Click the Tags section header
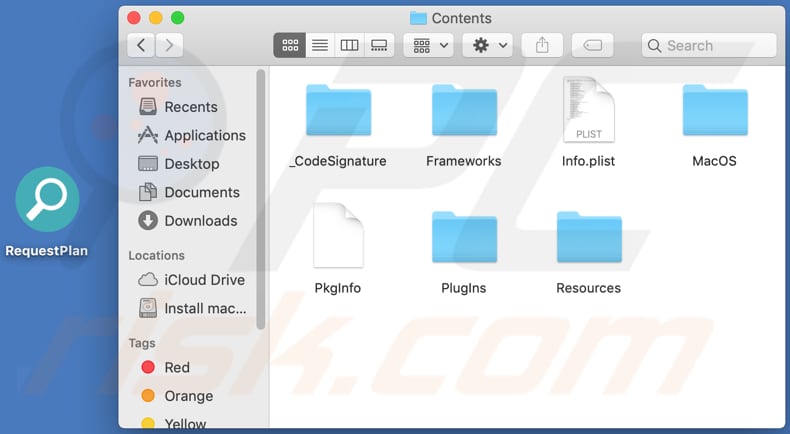This screenshot has height=434, width=790. click(142, 343)
